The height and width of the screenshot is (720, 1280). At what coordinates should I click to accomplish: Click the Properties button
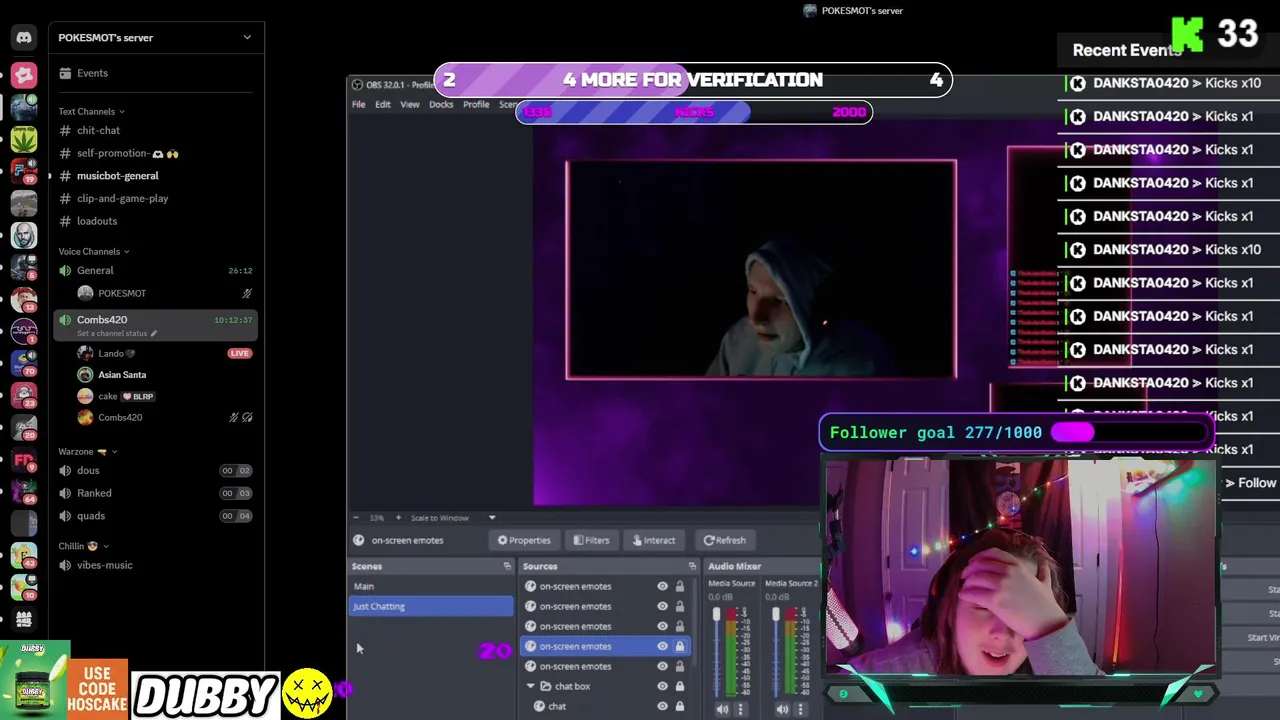click(524, 540)
